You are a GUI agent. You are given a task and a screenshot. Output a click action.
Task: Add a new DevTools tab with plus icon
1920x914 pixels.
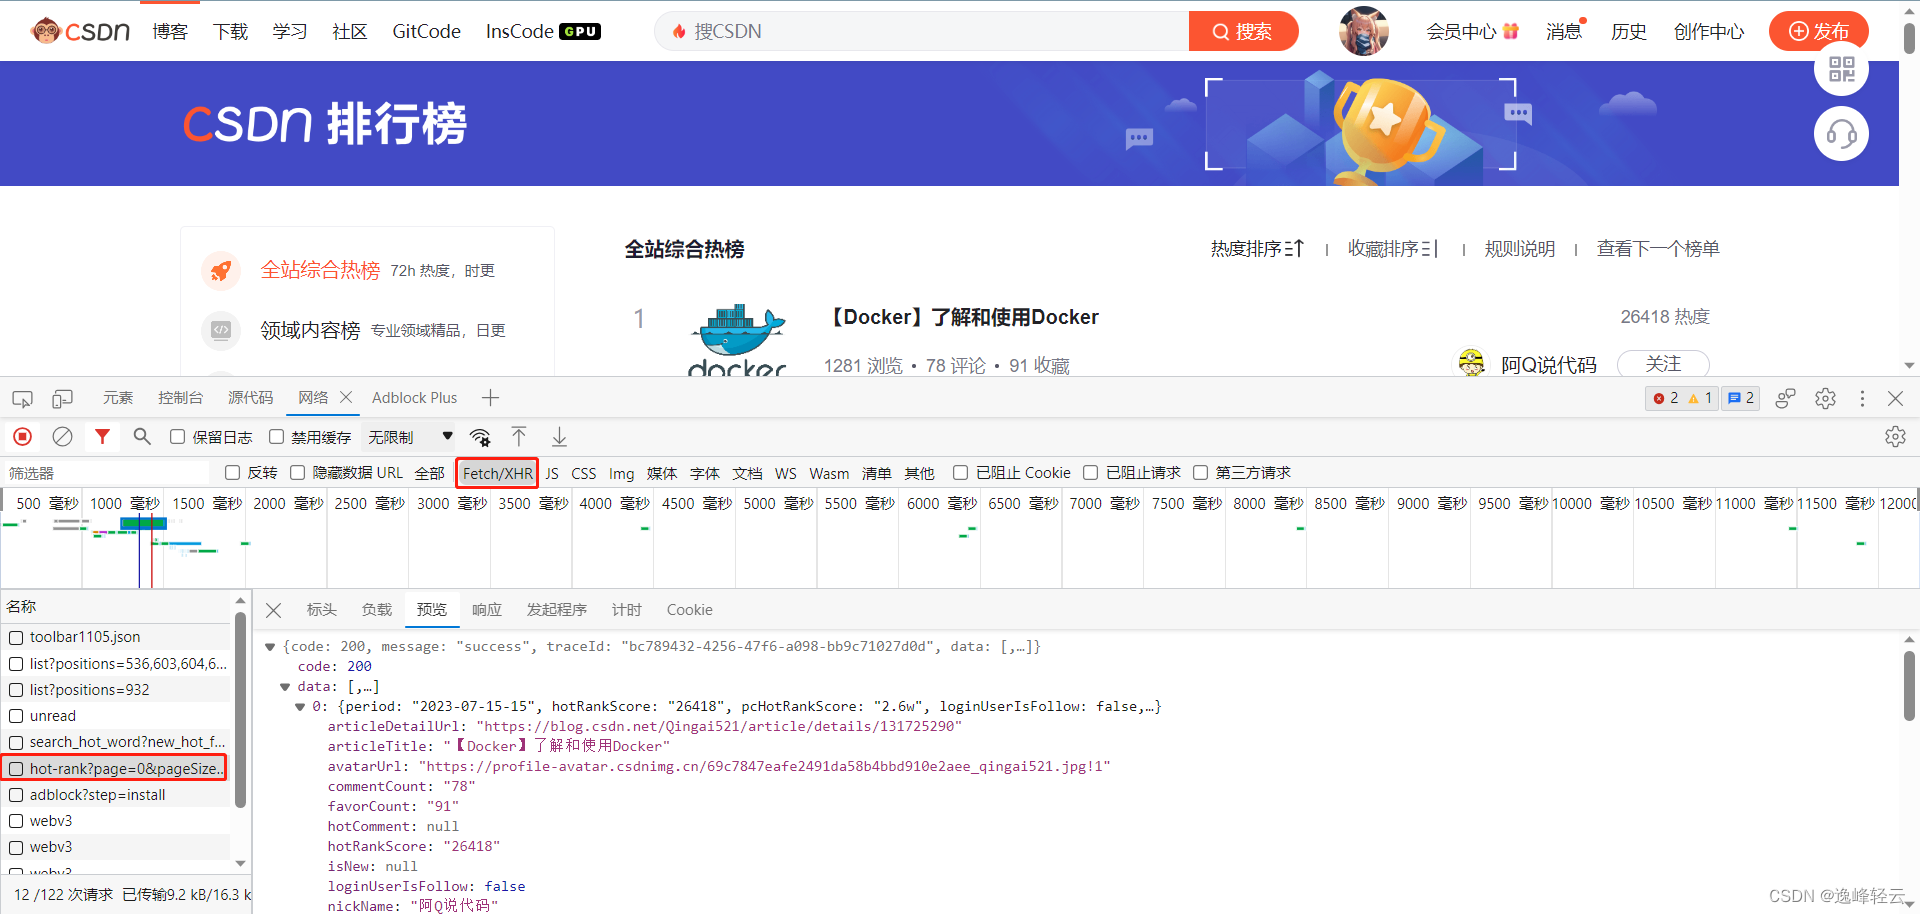coord(490,398)
